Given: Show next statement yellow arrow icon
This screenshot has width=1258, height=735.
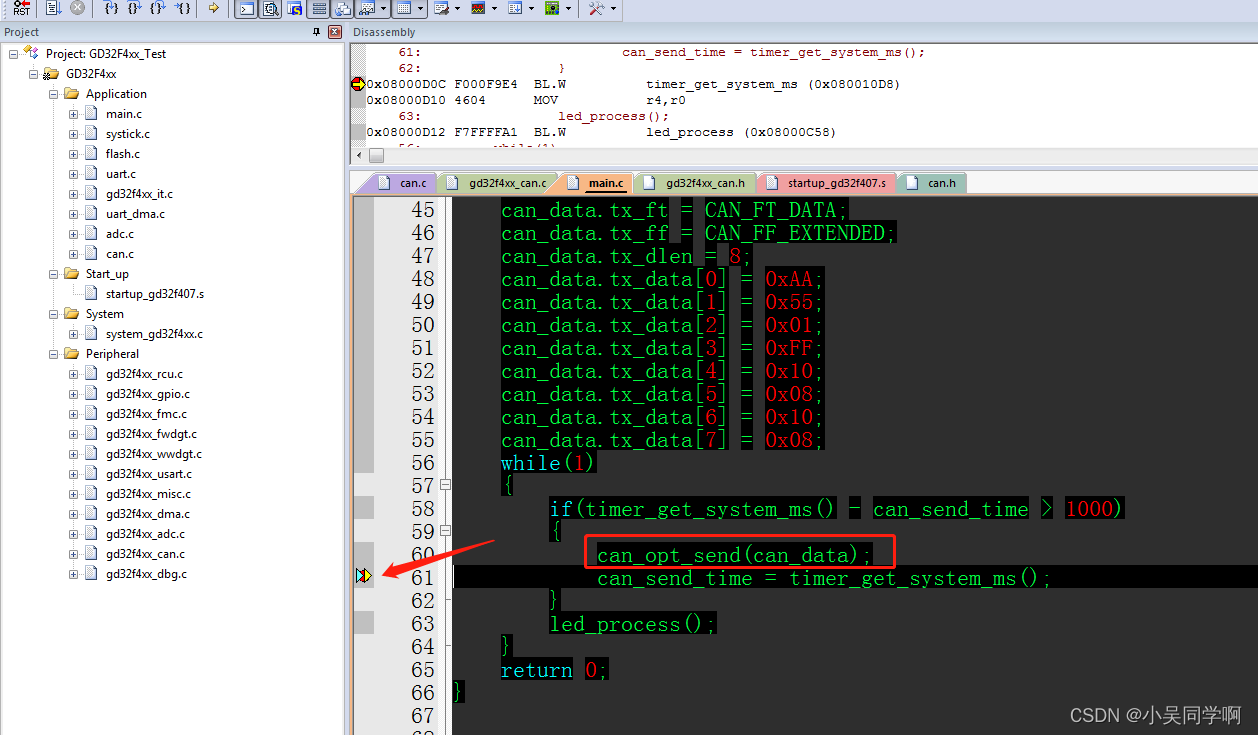Looking at the screenshot, I should pos(213,9).
